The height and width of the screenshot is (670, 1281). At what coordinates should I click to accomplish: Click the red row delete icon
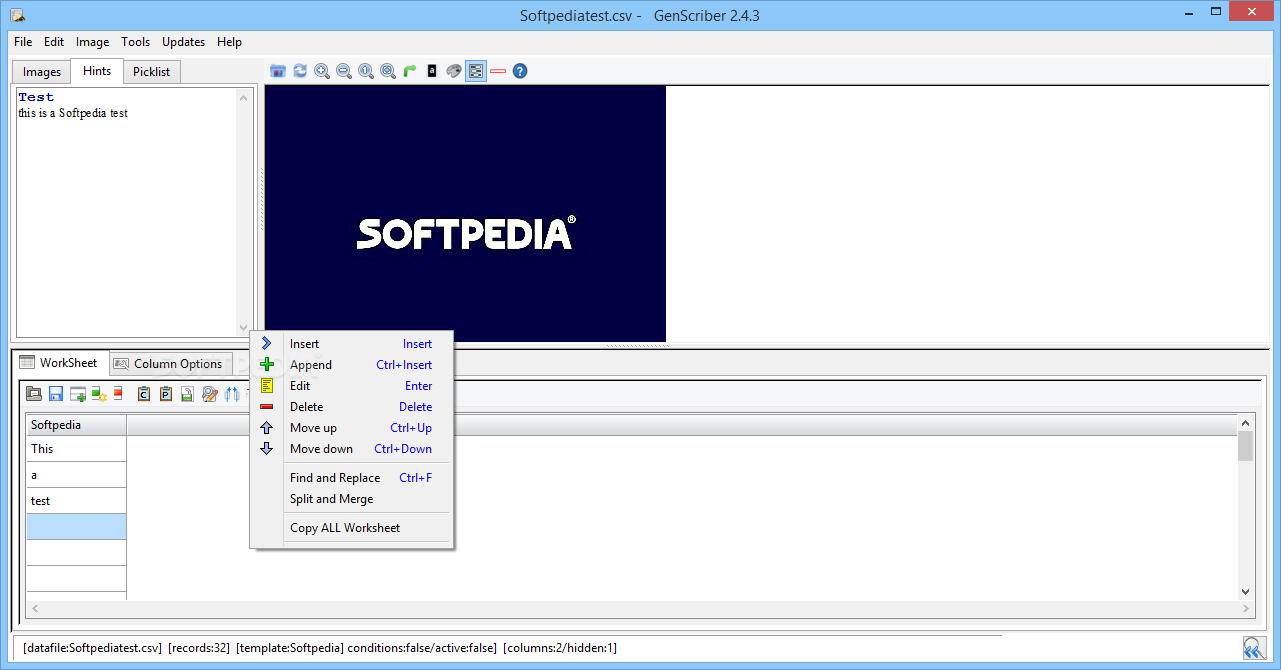click(118, 393)
